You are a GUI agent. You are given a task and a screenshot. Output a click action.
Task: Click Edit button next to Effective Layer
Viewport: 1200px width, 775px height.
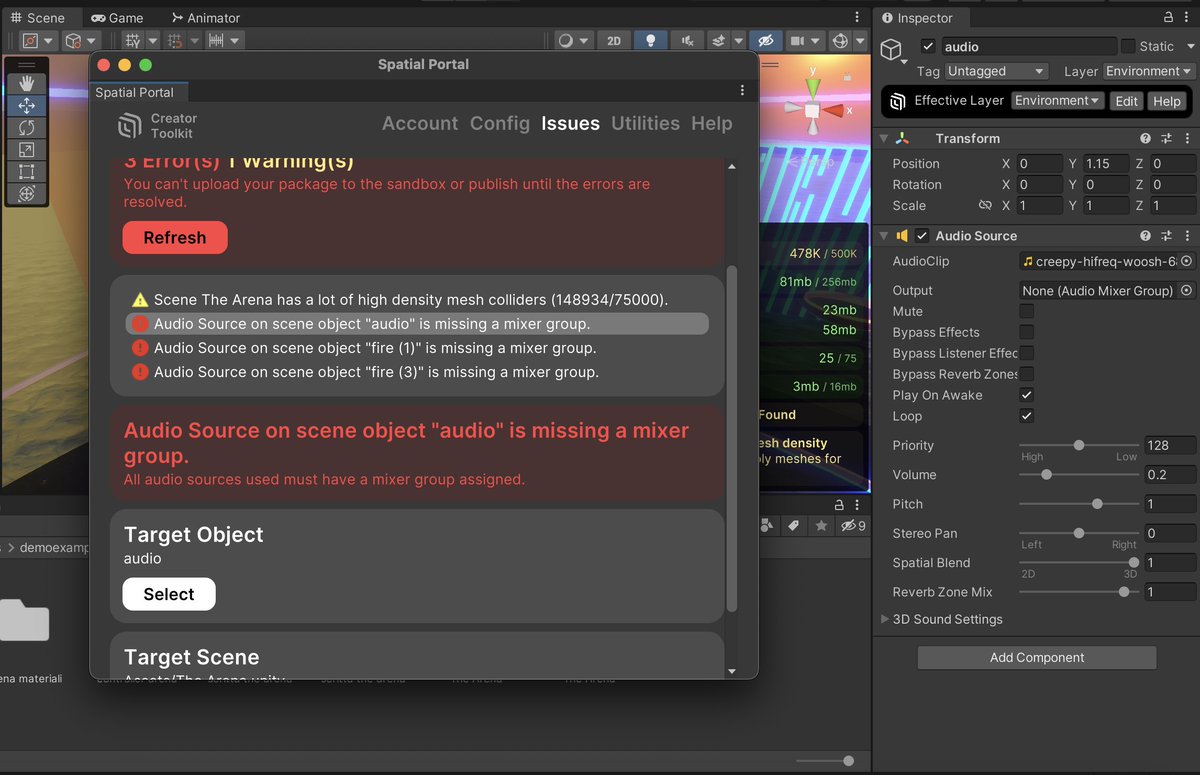point(1127,101)
